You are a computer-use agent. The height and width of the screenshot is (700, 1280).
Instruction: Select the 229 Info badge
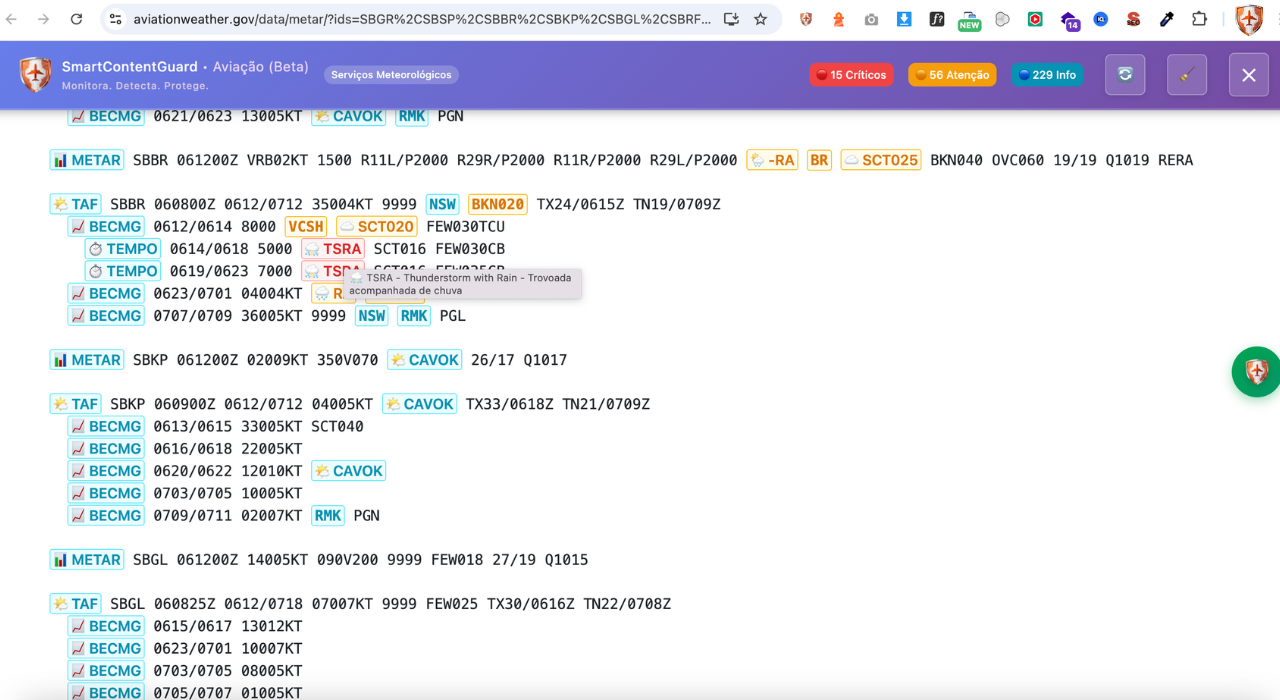(x=1047, y=75)
